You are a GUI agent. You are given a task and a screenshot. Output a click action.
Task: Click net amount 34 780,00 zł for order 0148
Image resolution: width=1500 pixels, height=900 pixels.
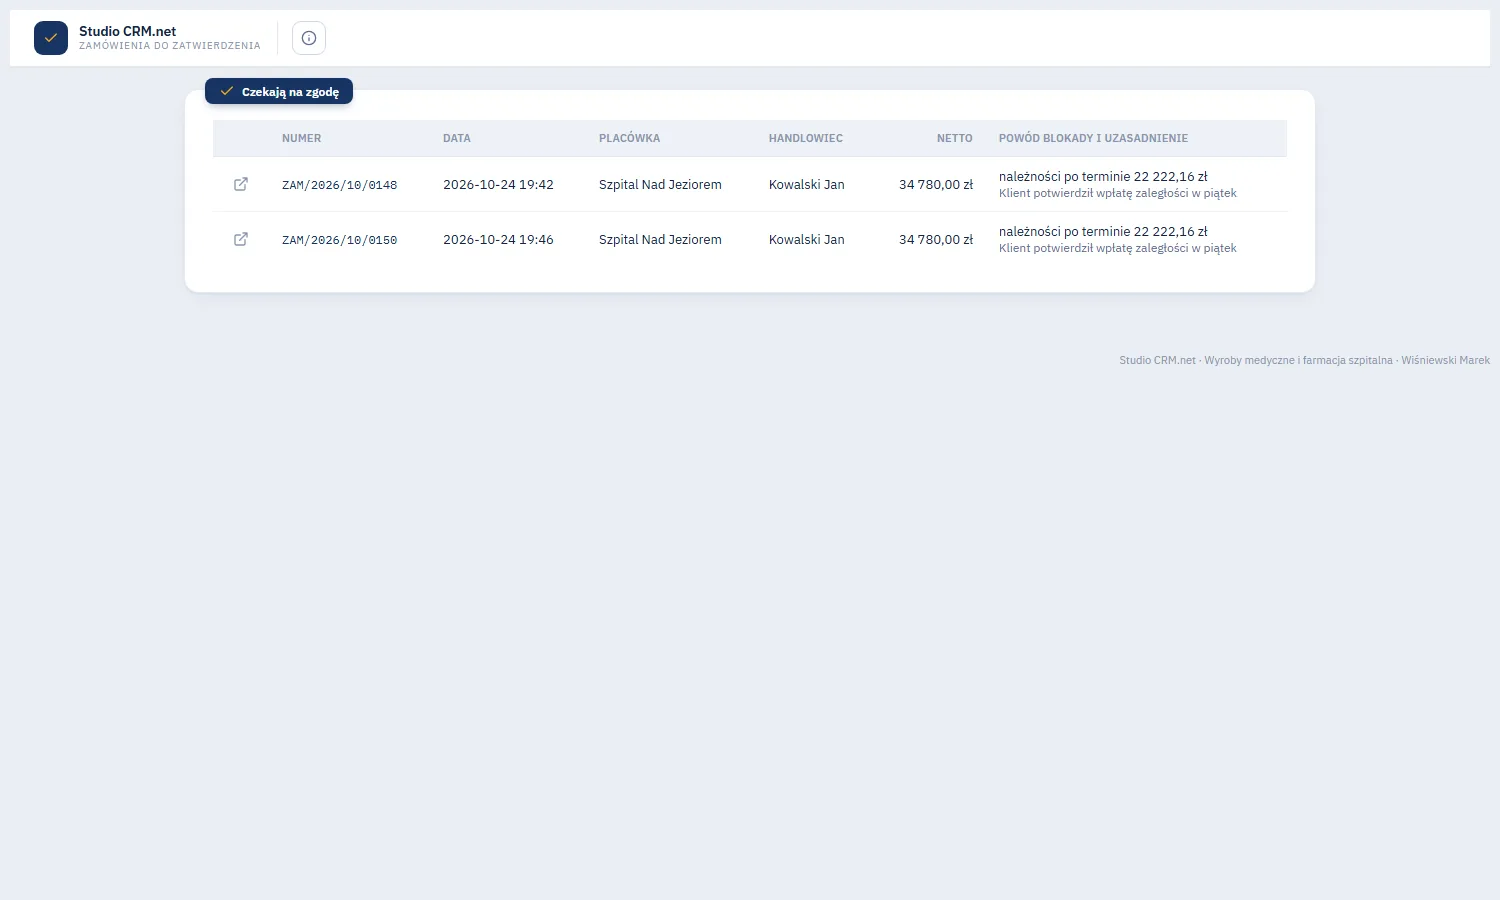click(x=936, y=185)
